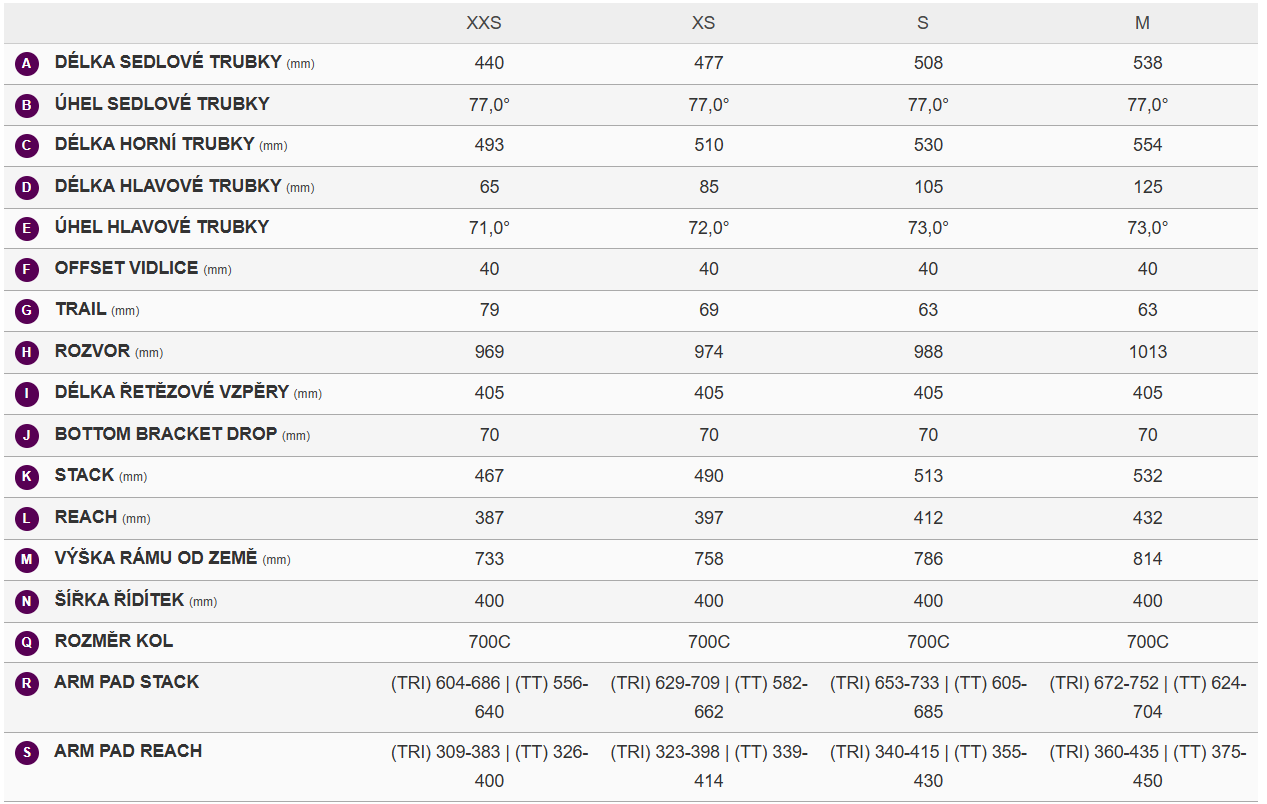Click the purple E badge icon
Screen dimensions: 1267x804
pyautogui.click(x=28, y=229)
